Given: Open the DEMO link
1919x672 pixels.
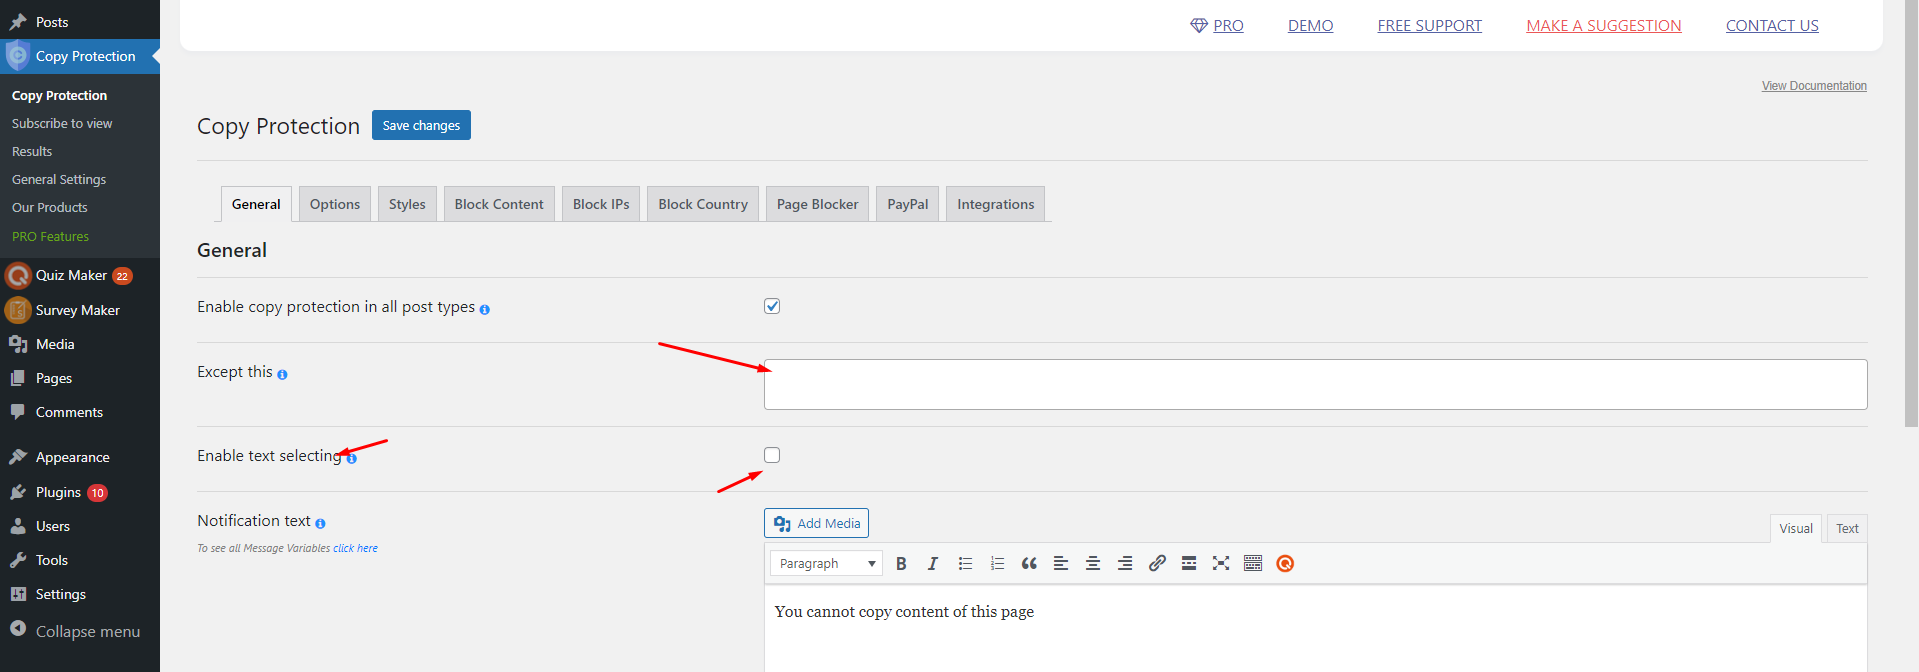Looking at the screenshot, I should pos(1310,25).
